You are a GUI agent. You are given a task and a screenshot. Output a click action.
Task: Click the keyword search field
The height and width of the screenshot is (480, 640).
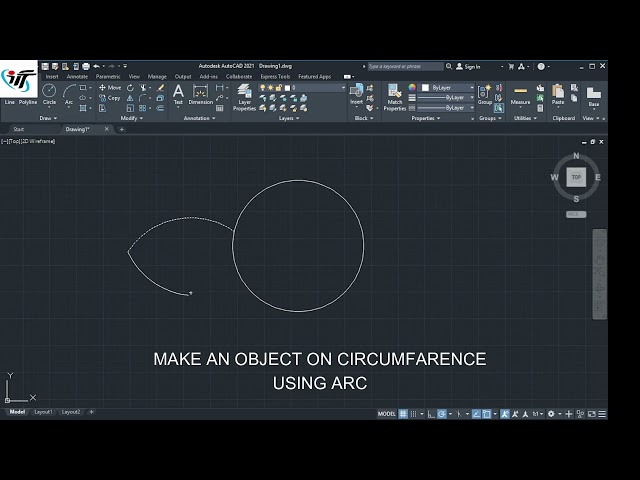click(x=405, y=66)
